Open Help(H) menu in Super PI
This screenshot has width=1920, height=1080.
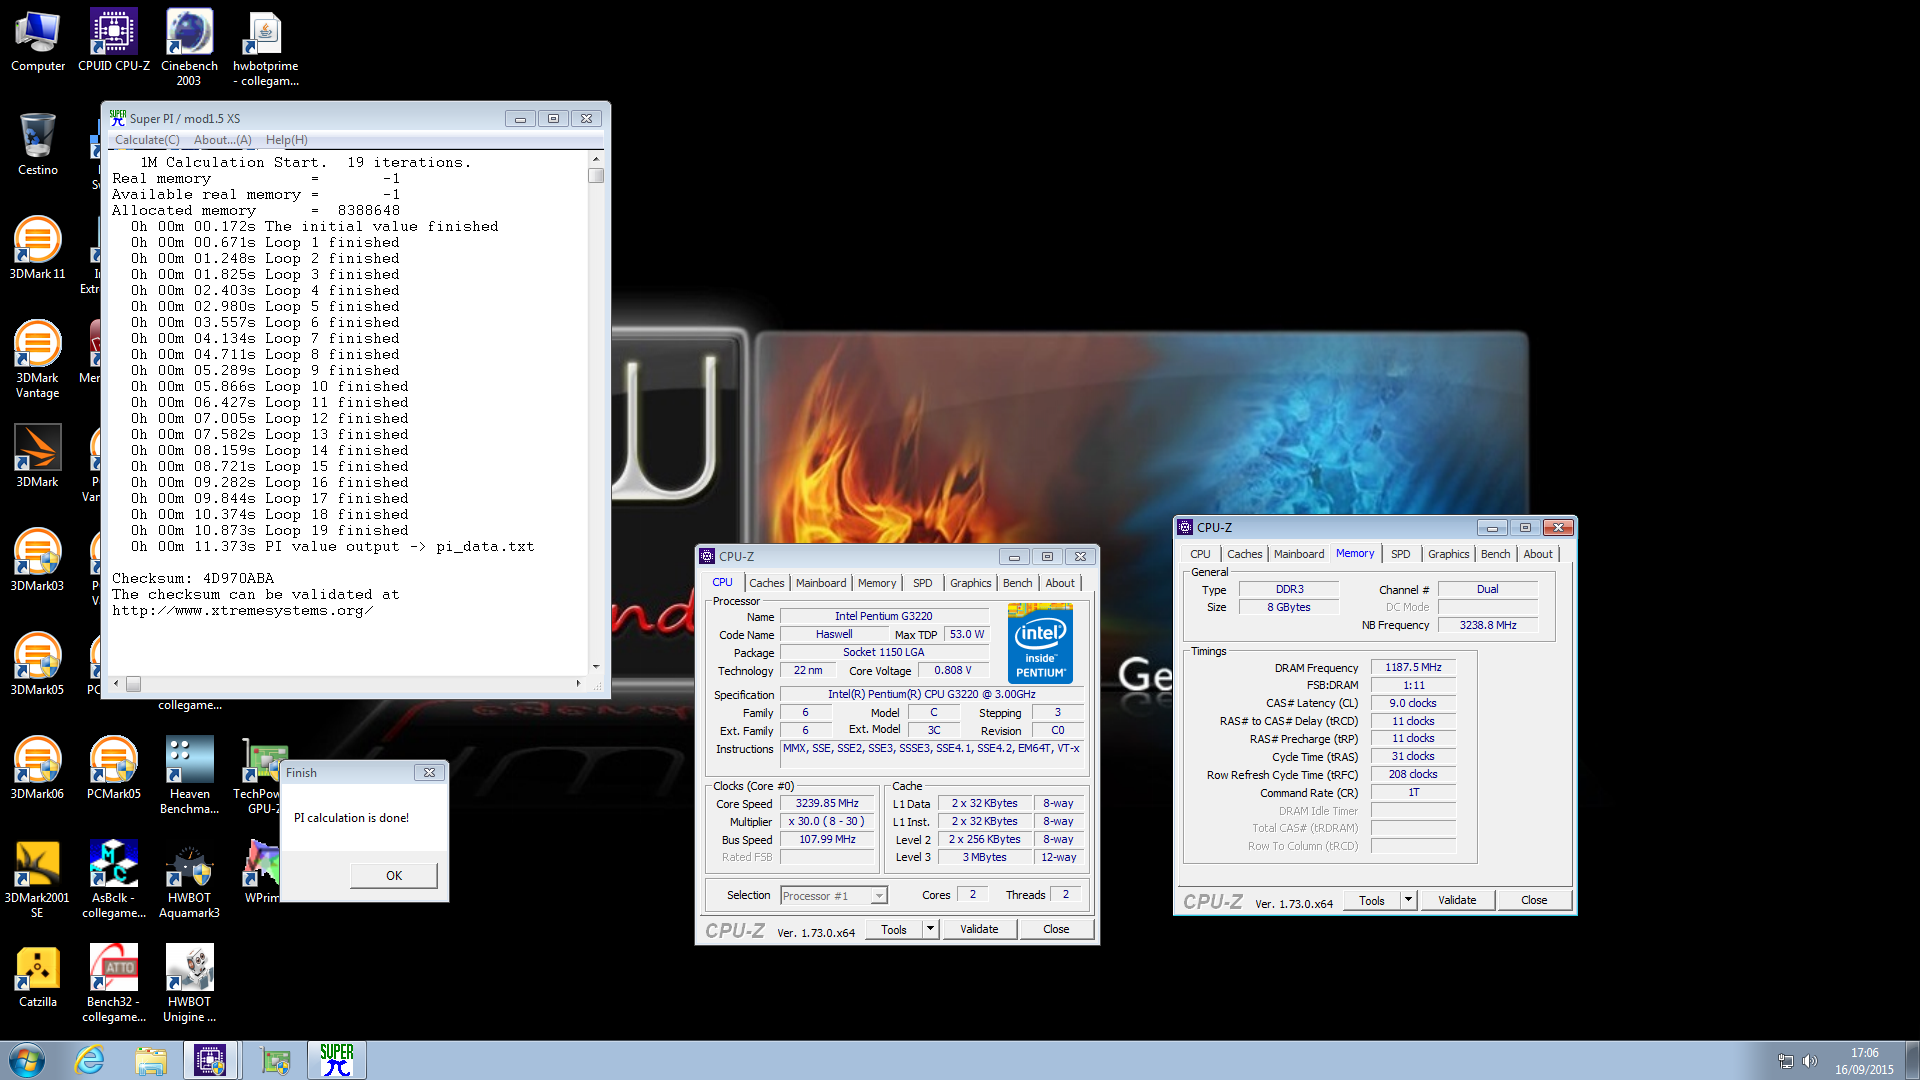point(286,140)
